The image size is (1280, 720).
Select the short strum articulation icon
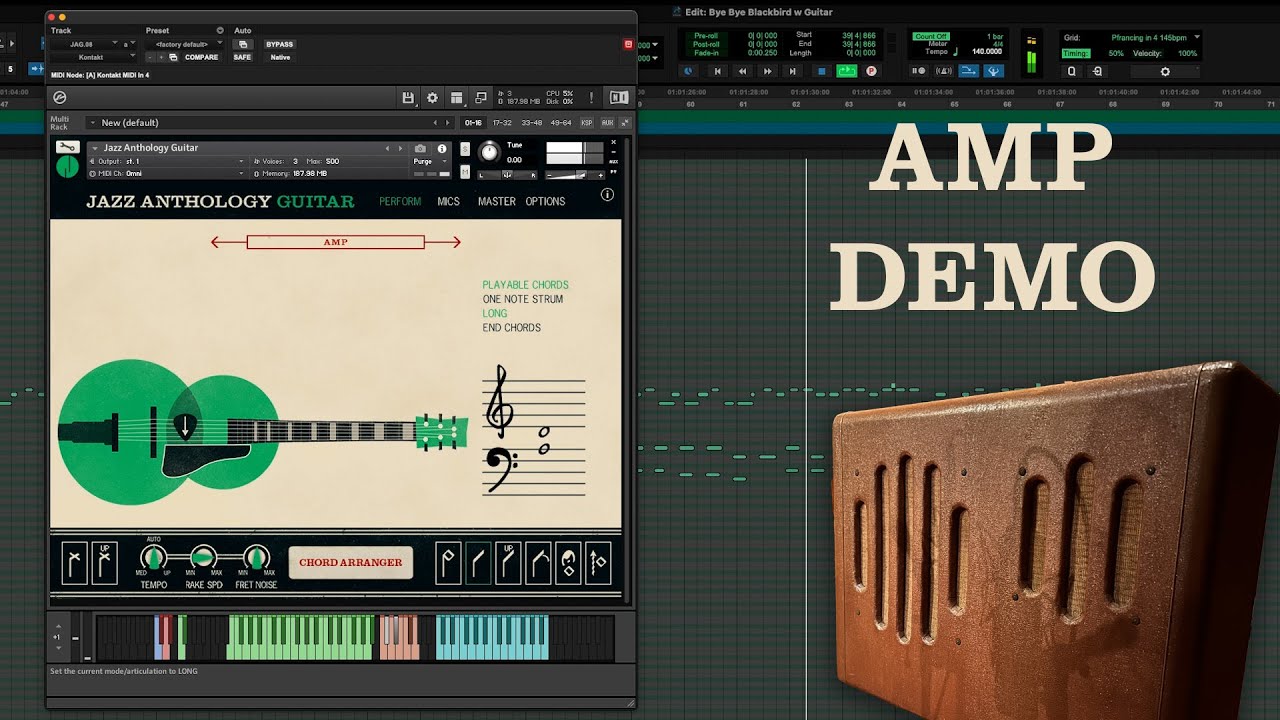coord(449,563)
